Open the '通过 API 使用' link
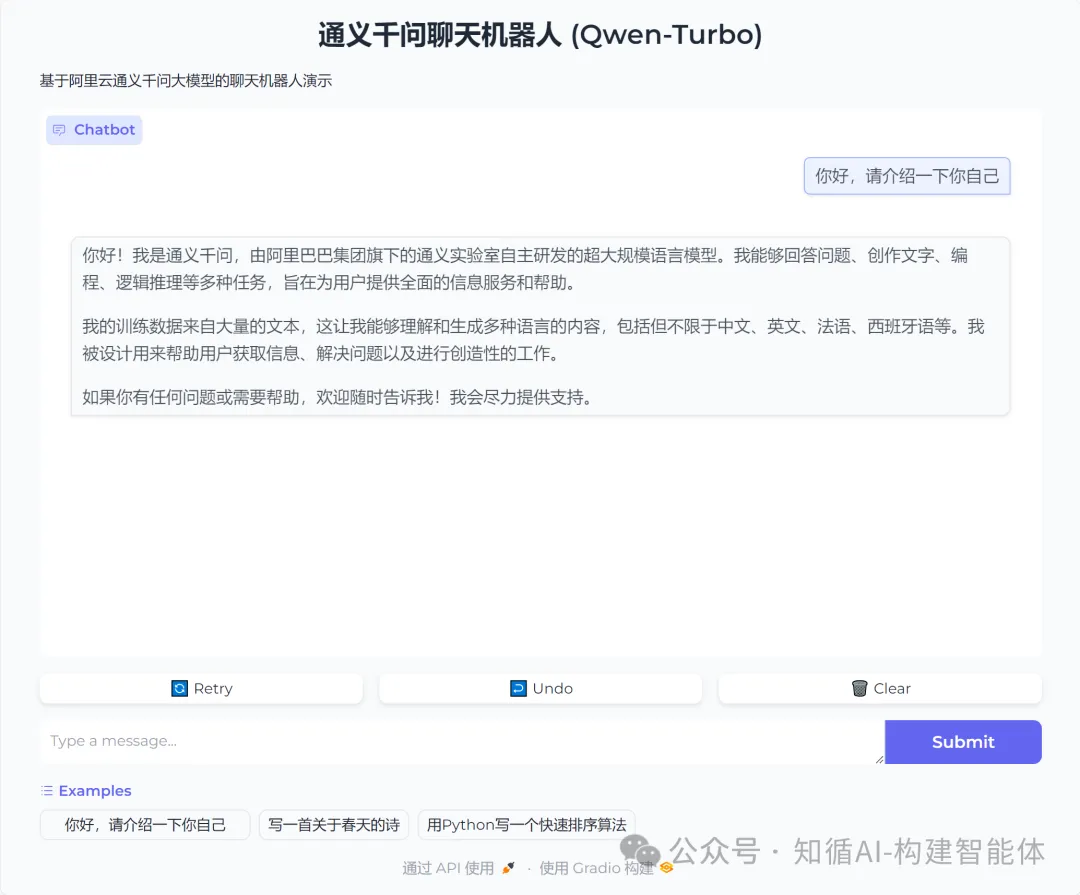1080x895 pixels. [458, 868]
